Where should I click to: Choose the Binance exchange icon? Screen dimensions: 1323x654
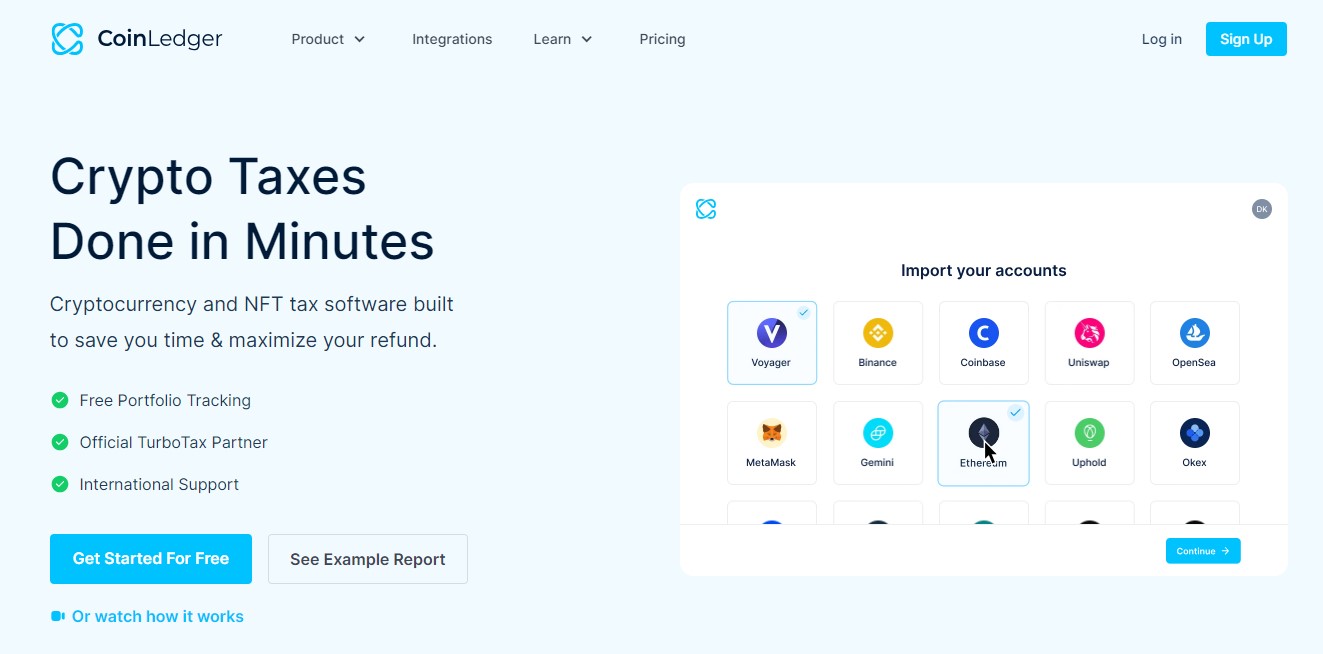(877, 332)
